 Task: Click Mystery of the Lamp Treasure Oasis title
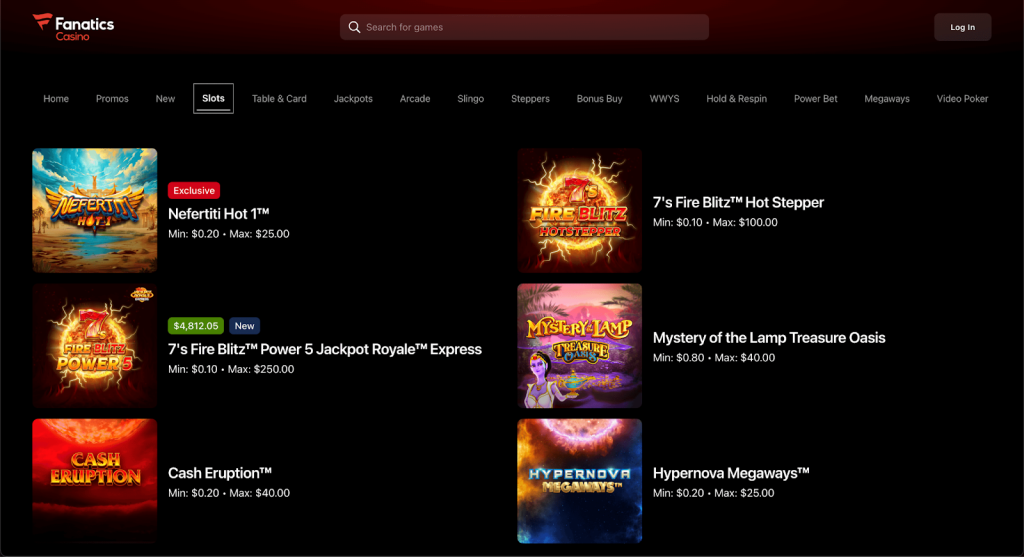point(769,338)
